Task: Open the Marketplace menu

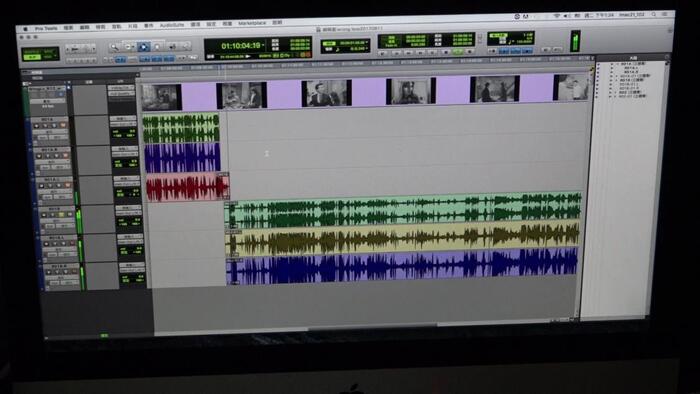Action: pyautogui.click(x=252, y=23)
